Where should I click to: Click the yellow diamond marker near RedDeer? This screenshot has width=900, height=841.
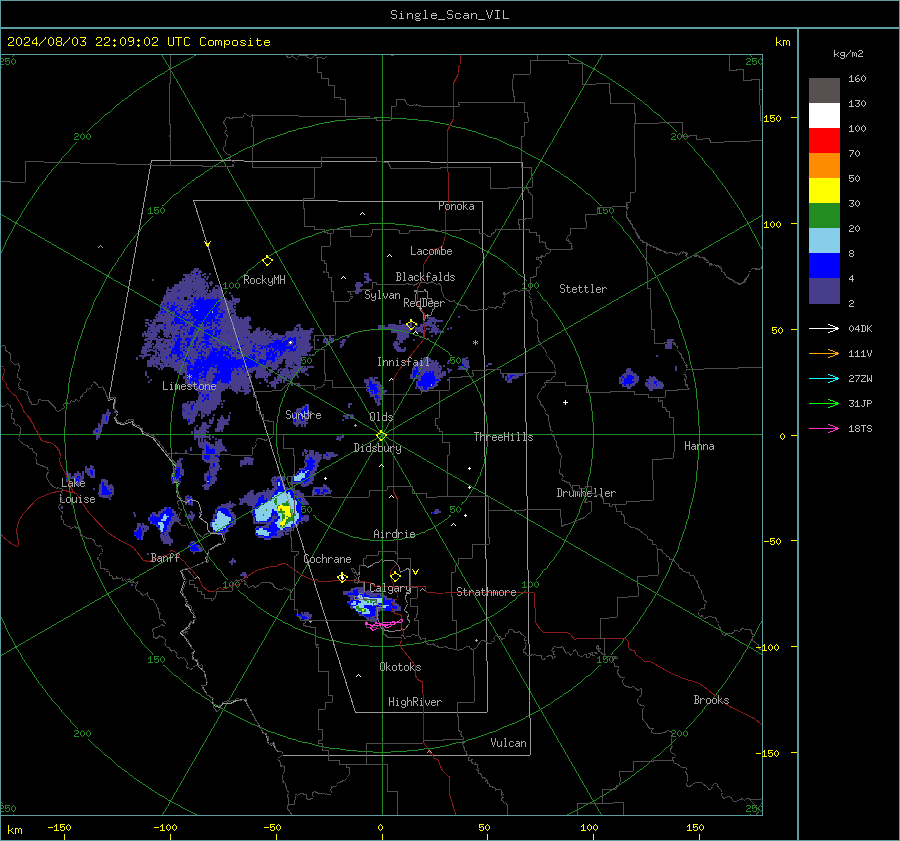pos(411,325)
